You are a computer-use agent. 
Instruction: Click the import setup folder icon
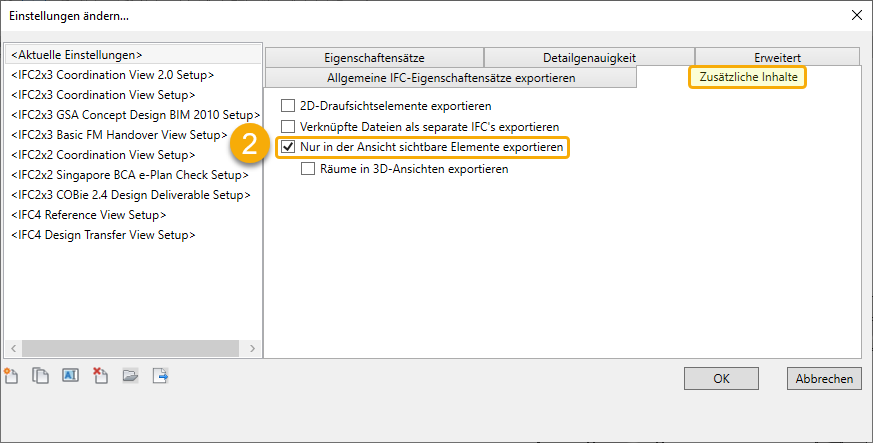(x=130, y=376)
